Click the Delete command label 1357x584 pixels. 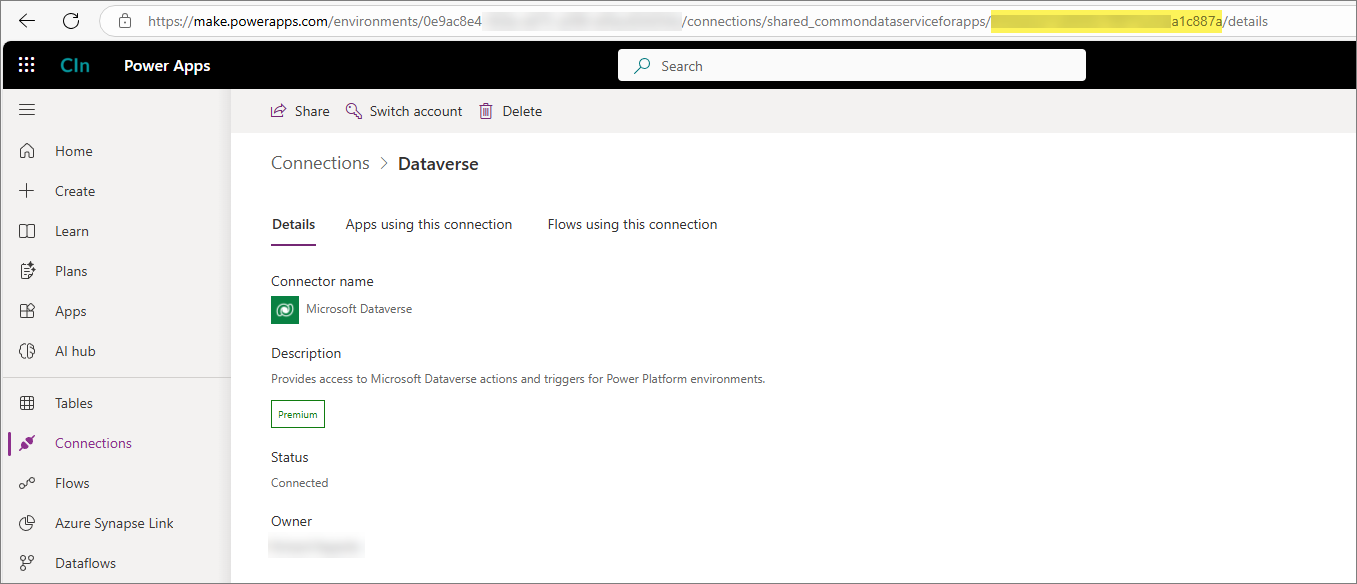[522, 111]
